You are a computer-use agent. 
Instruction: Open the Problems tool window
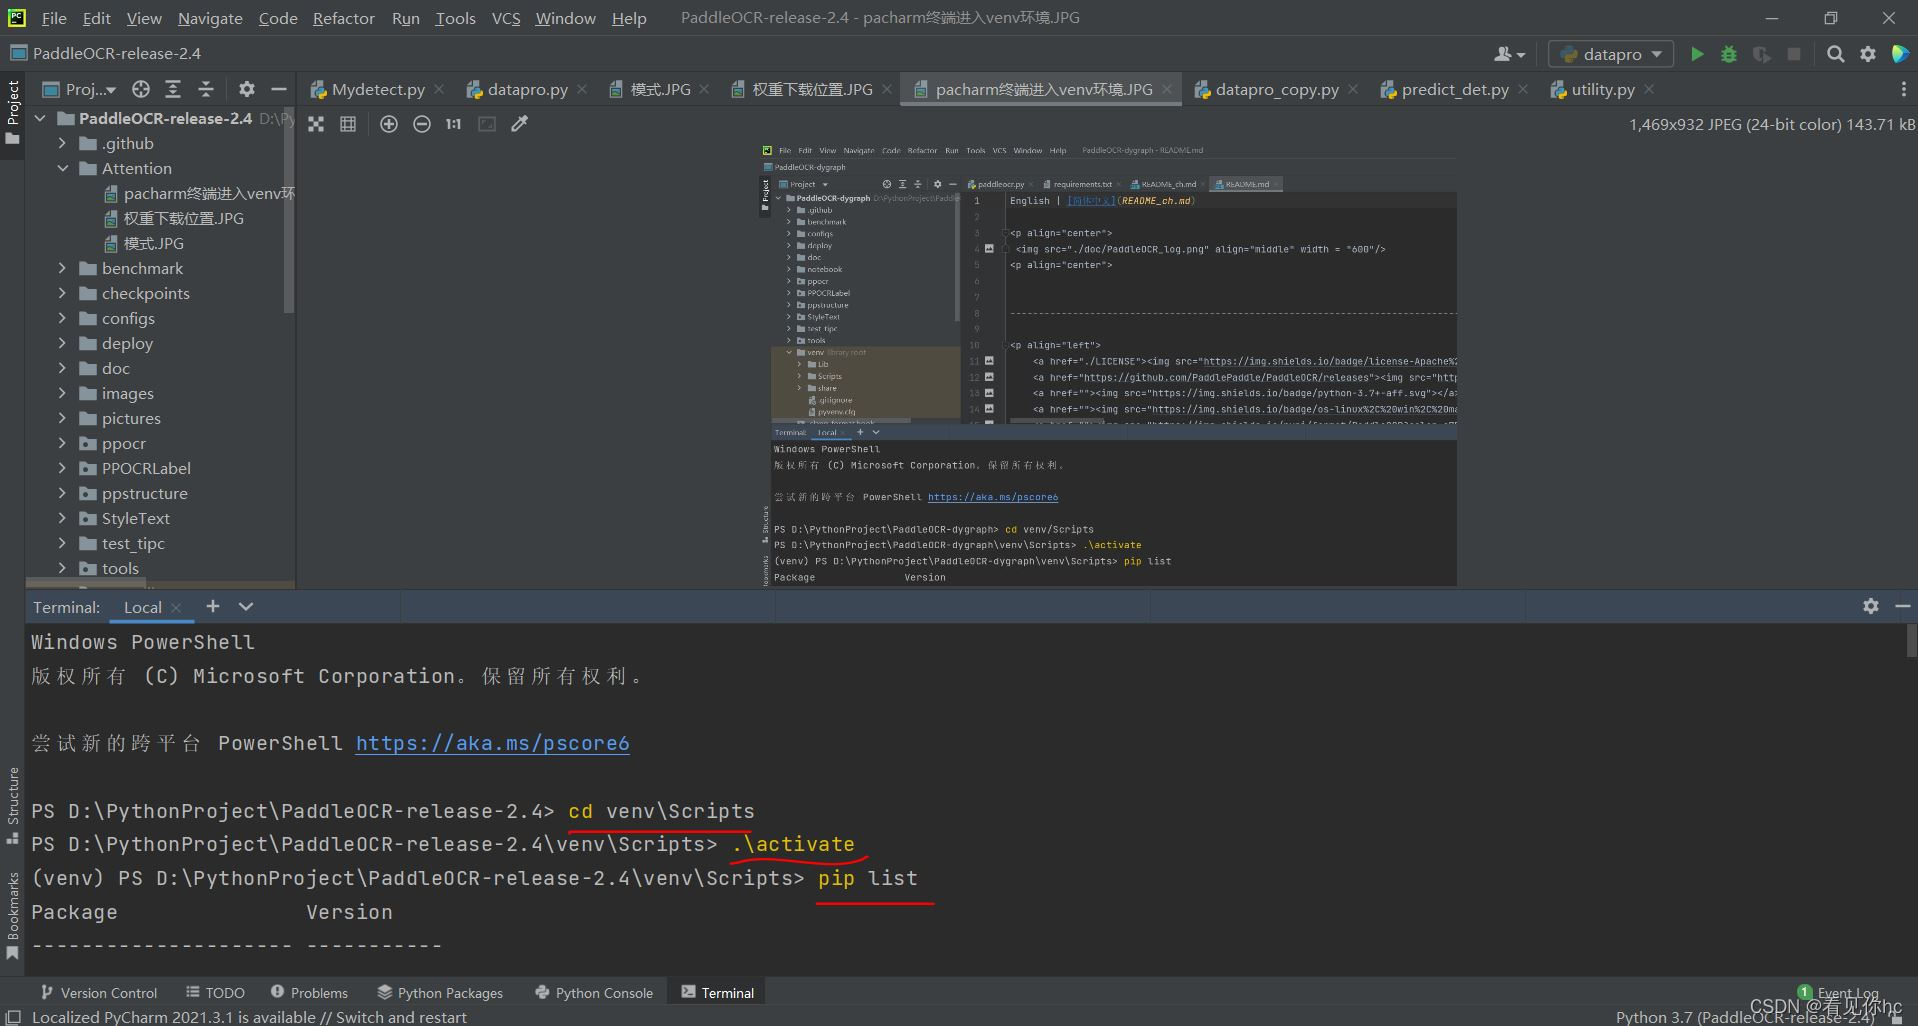coord(309,993)
